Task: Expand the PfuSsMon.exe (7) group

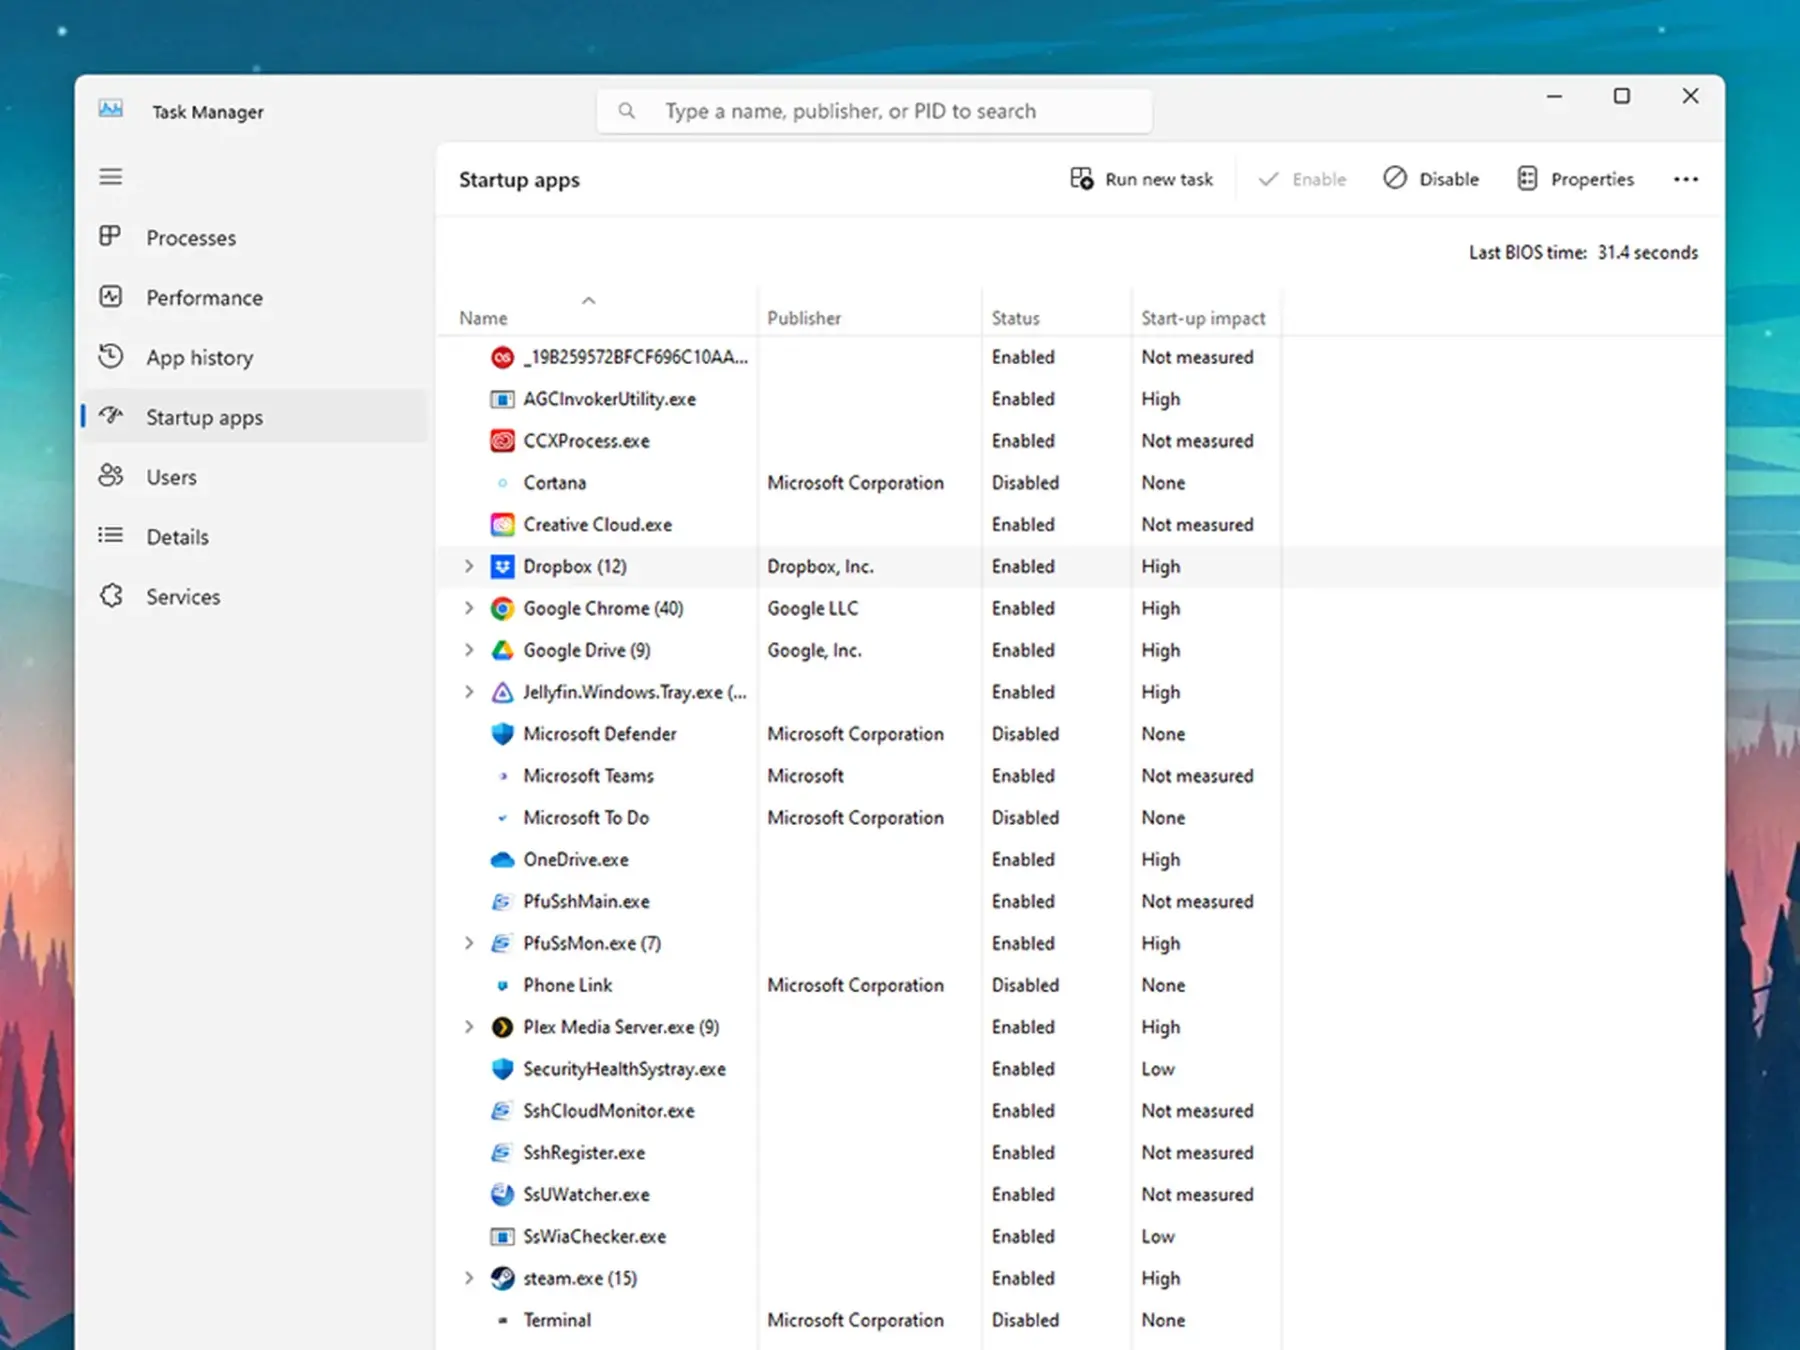Action: pyautogui.click(x=468, y=944)
